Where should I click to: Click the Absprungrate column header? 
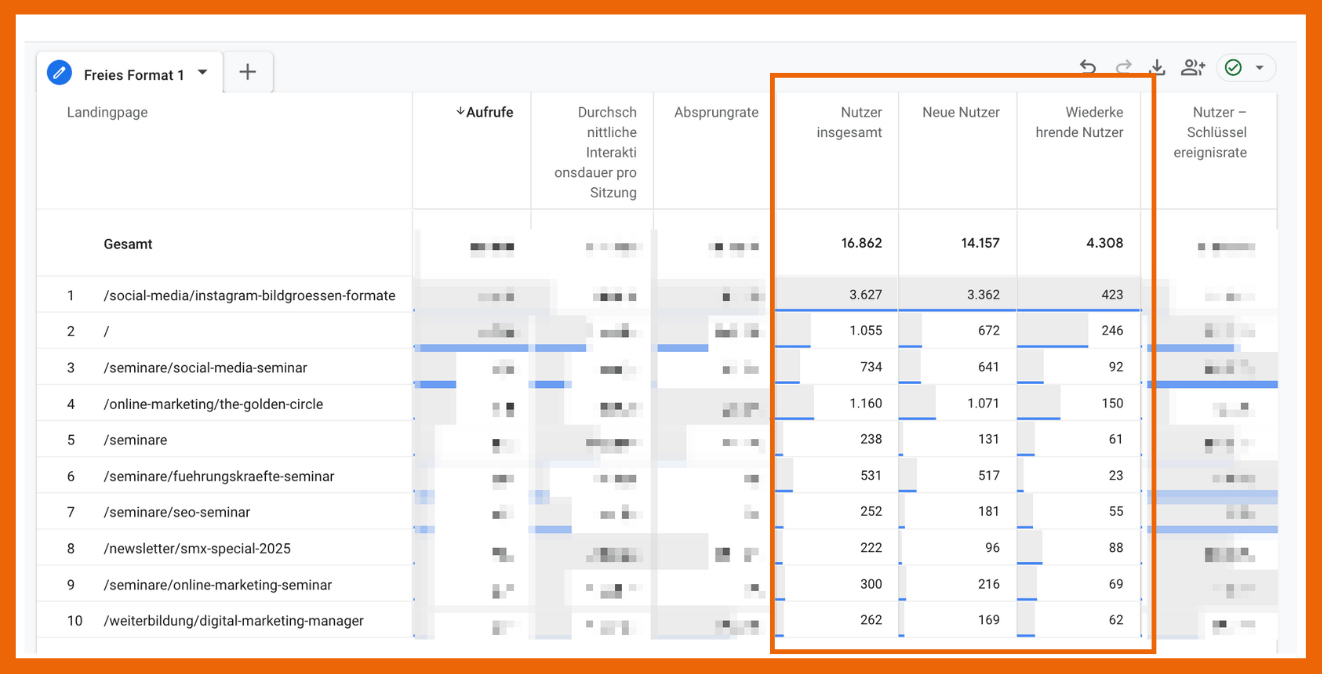[x=716, y=112]
